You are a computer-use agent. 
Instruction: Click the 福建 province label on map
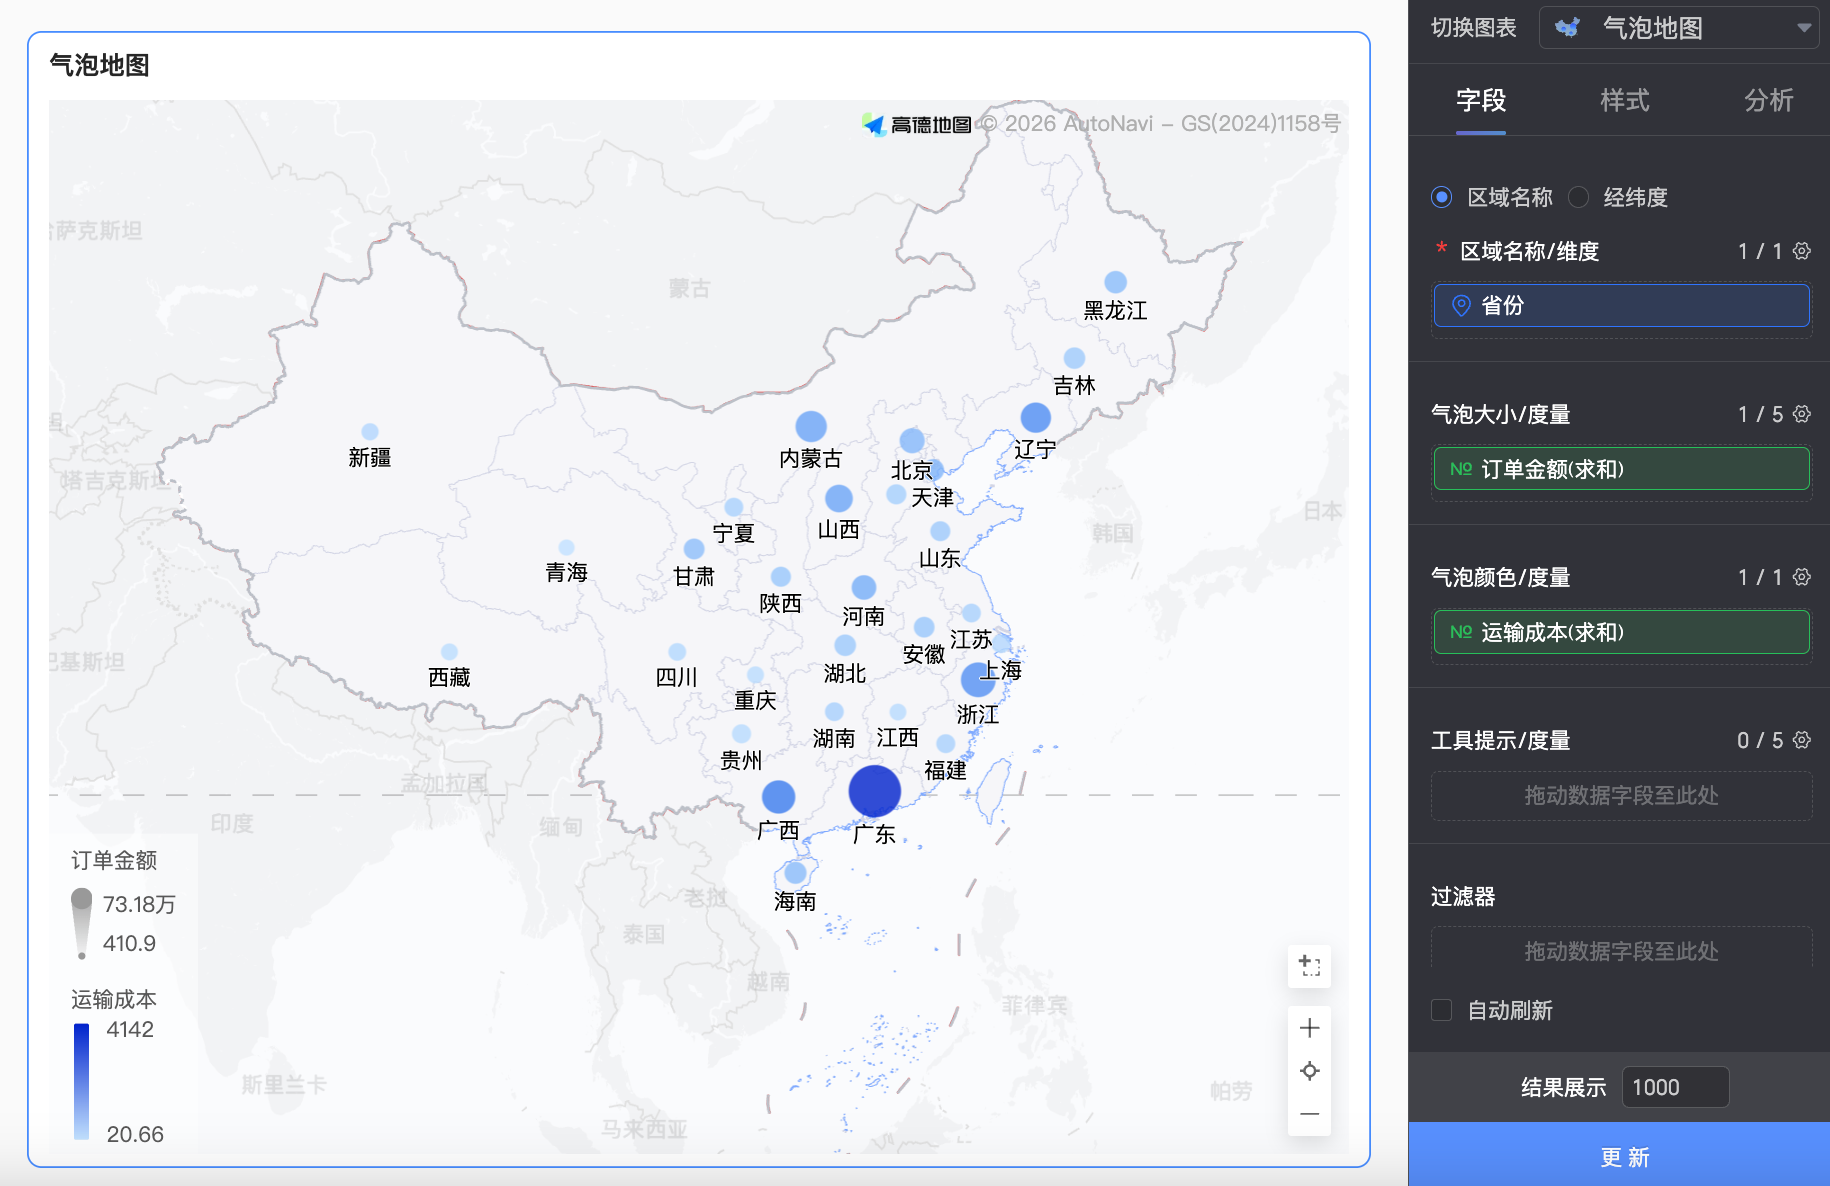coord(945,770)
